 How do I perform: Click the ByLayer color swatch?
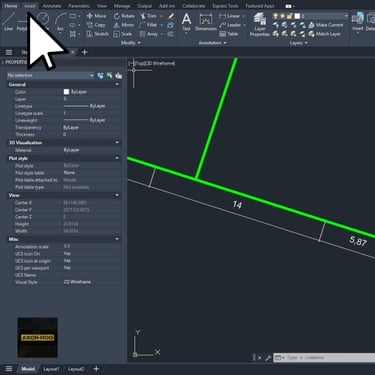click(x=66, y=92)
